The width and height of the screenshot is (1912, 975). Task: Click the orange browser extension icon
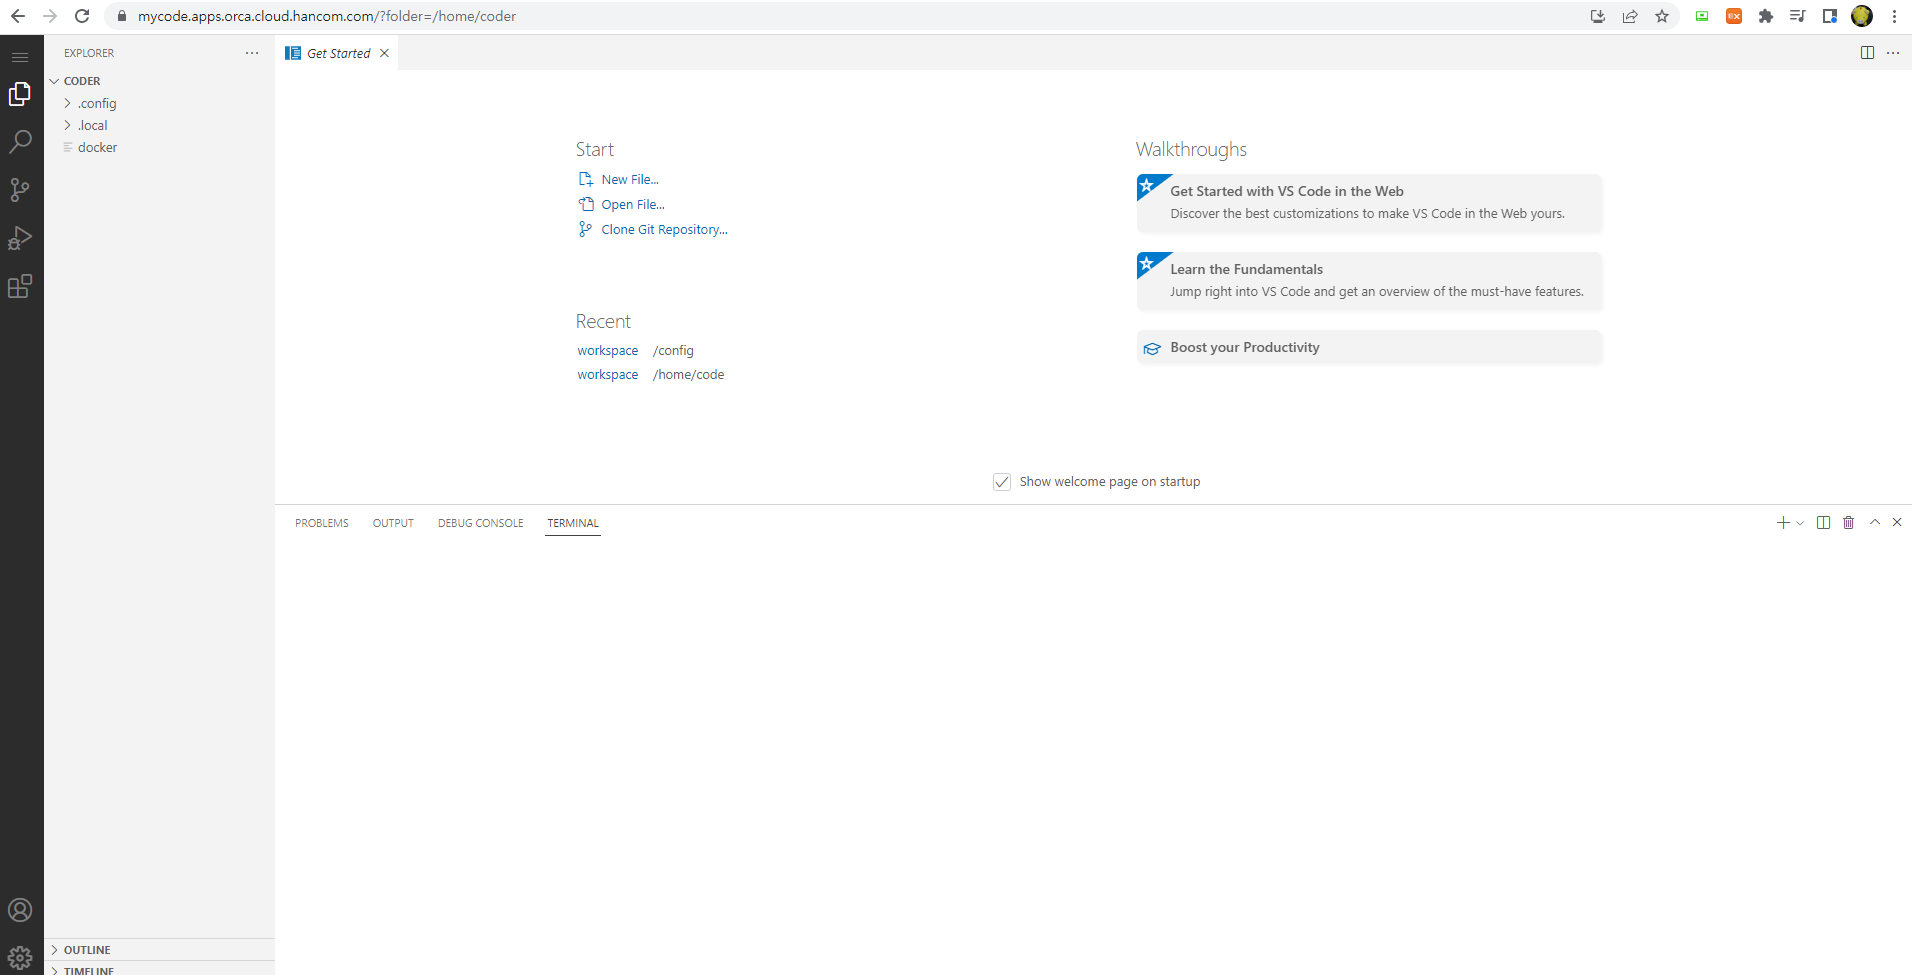coord(1734,16)
